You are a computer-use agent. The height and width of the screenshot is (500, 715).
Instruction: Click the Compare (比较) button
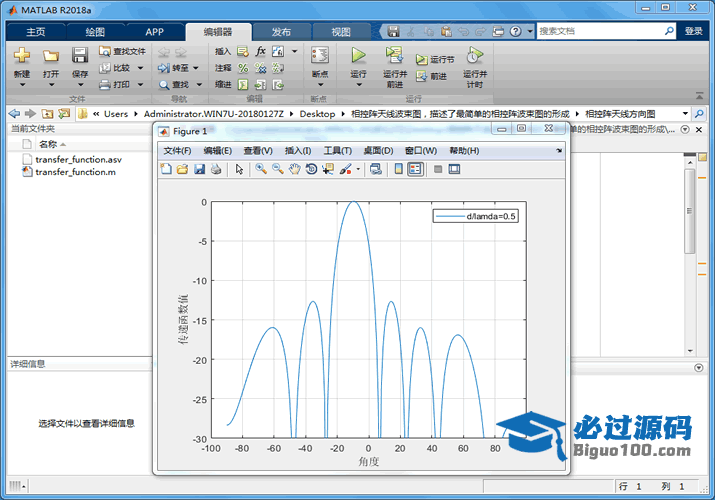(x=121, y=68)
